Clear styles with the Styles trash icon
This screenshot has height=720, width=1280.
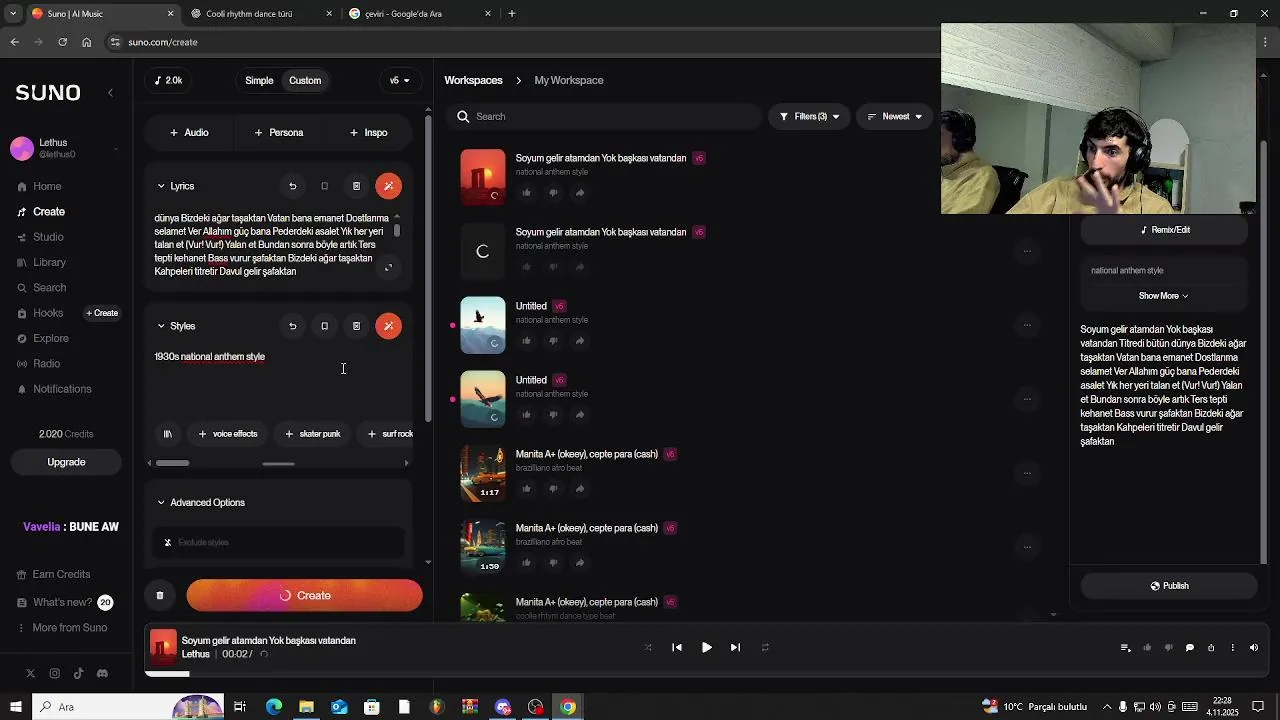pyautogui.click(x=356, y=326)
